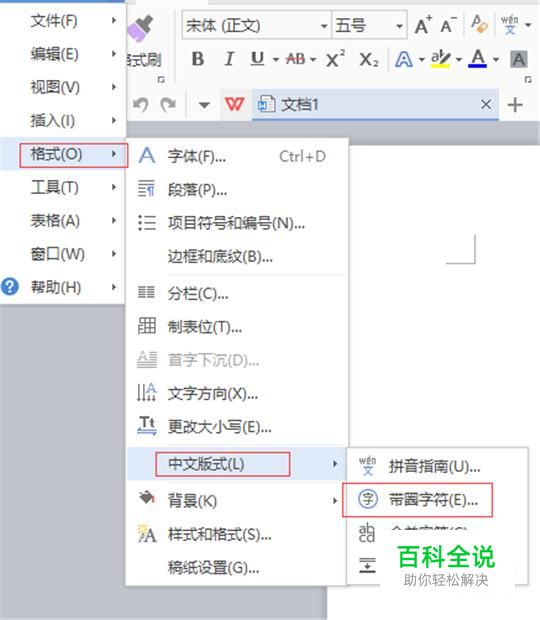Viewport: 540px width, 620px height.
Task: Open 背景(K) submenu
Action: [237, 501]
